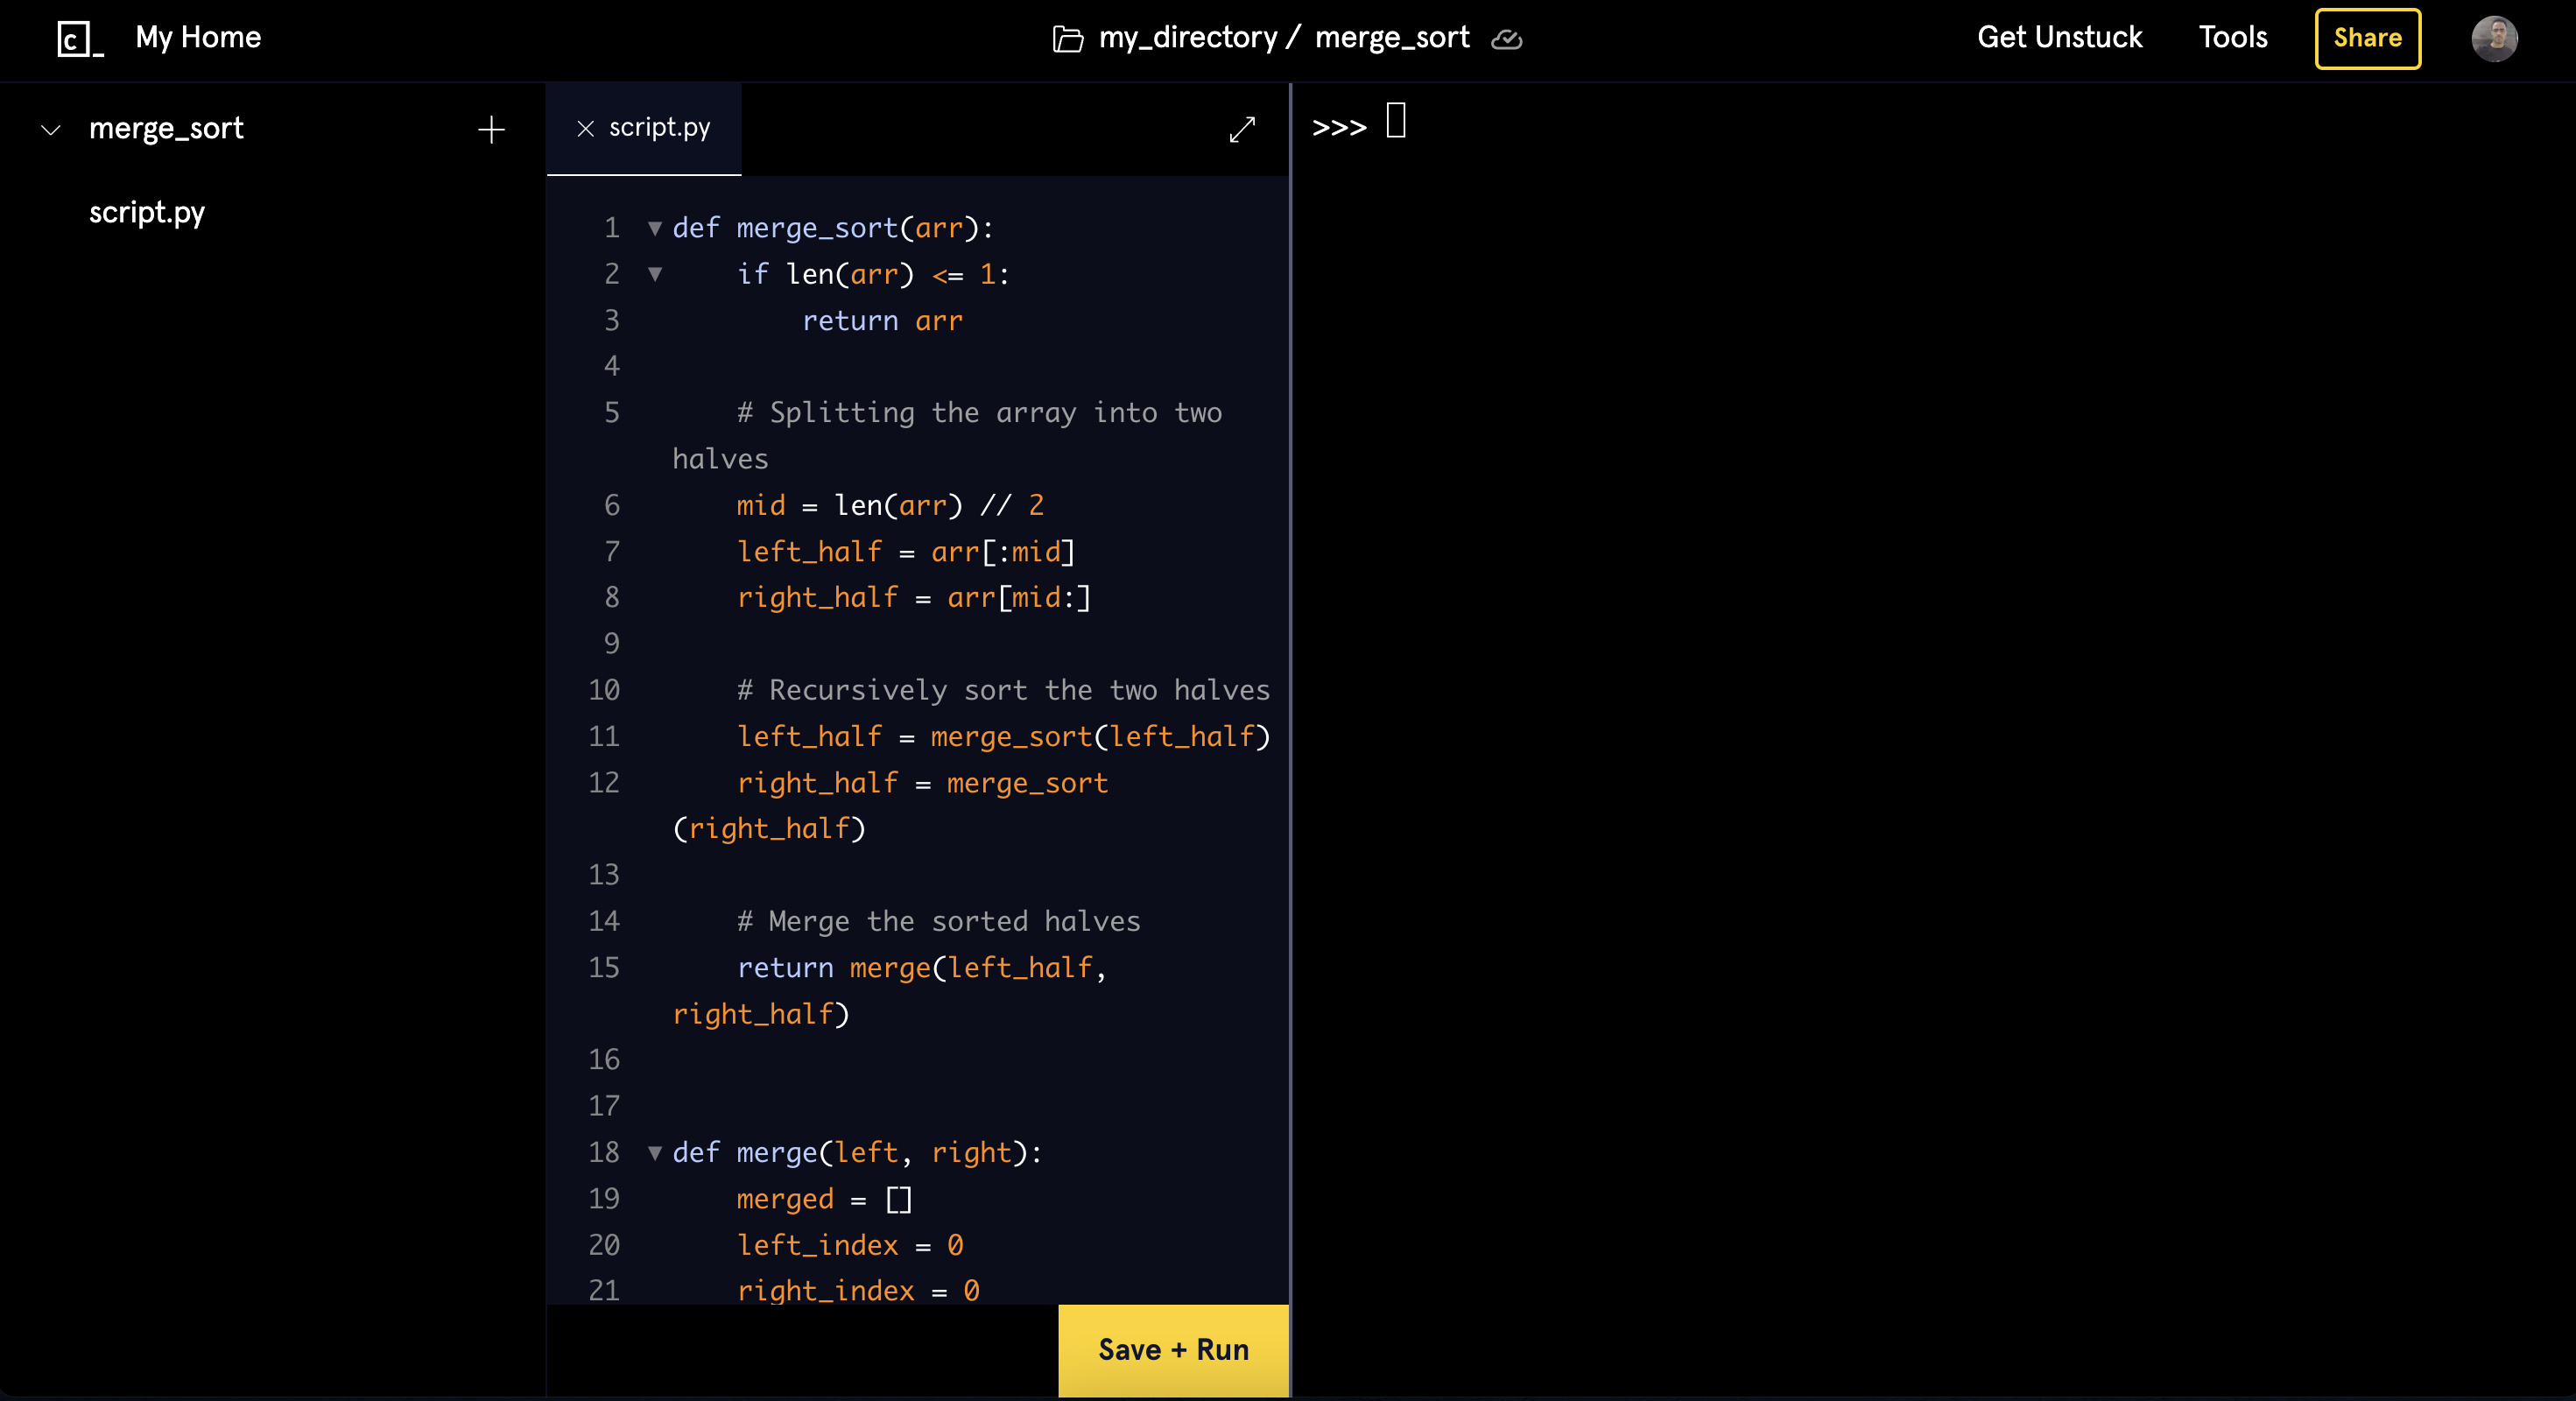Open the my_directory folder icon

1068,39
